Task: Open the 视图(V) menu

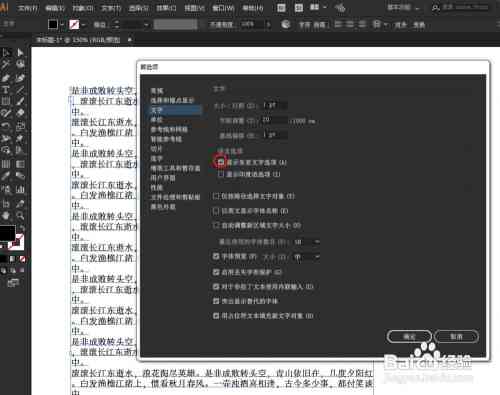Action: (194, 7)
